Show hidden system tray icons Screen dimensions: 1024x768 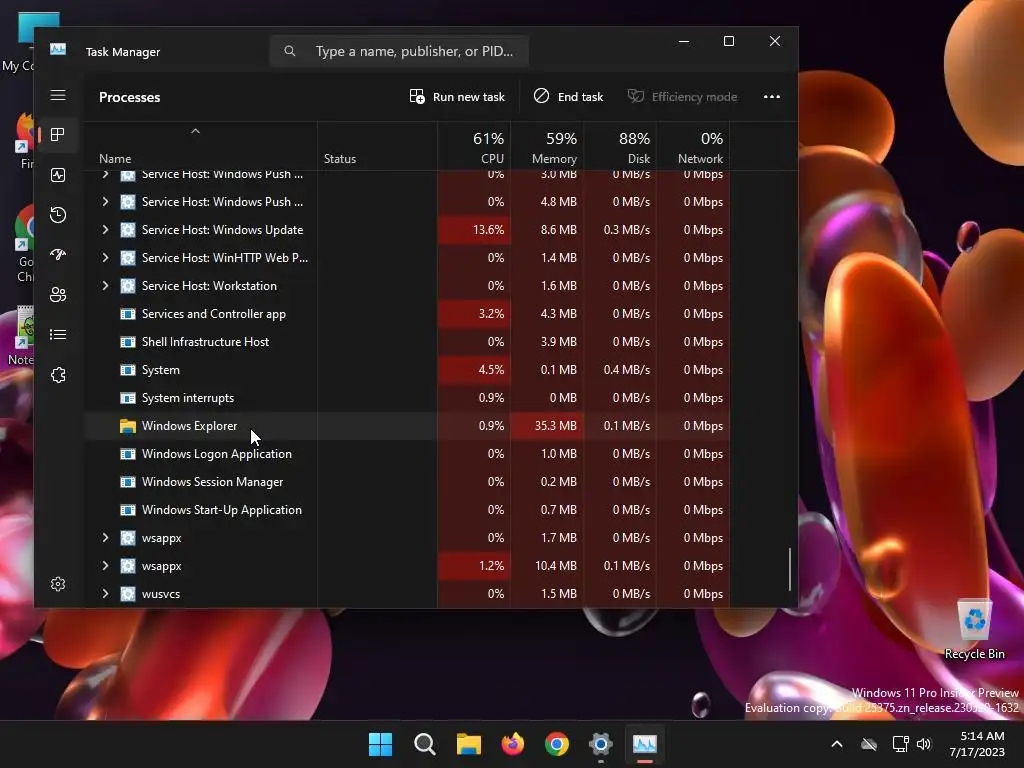click(837, 744)
